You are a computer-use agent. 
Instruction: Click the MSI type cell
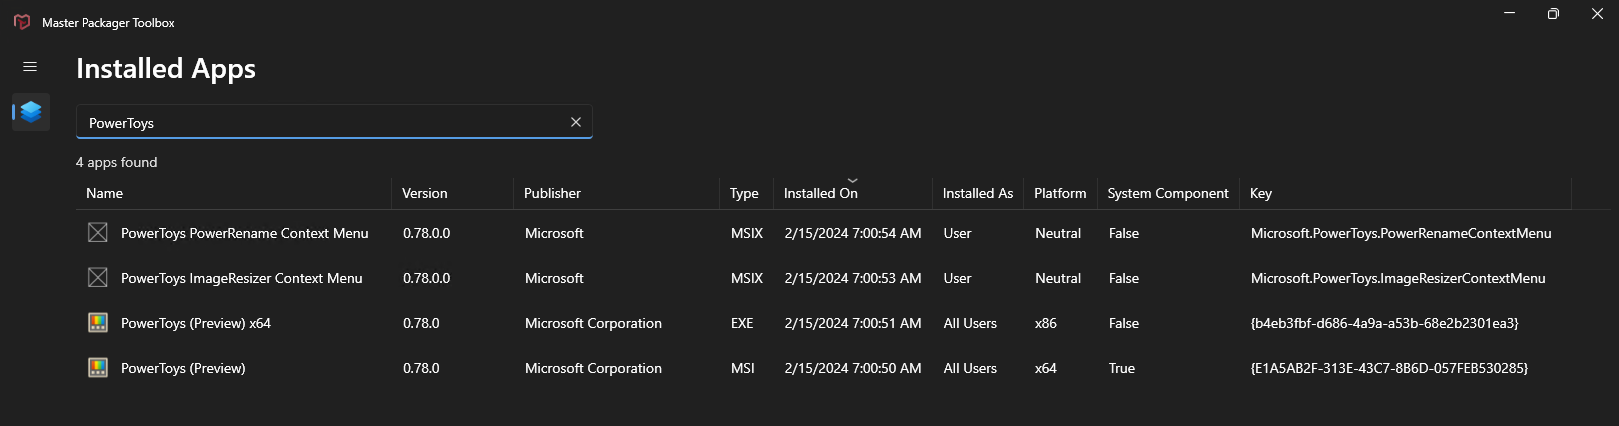[743, 368]
